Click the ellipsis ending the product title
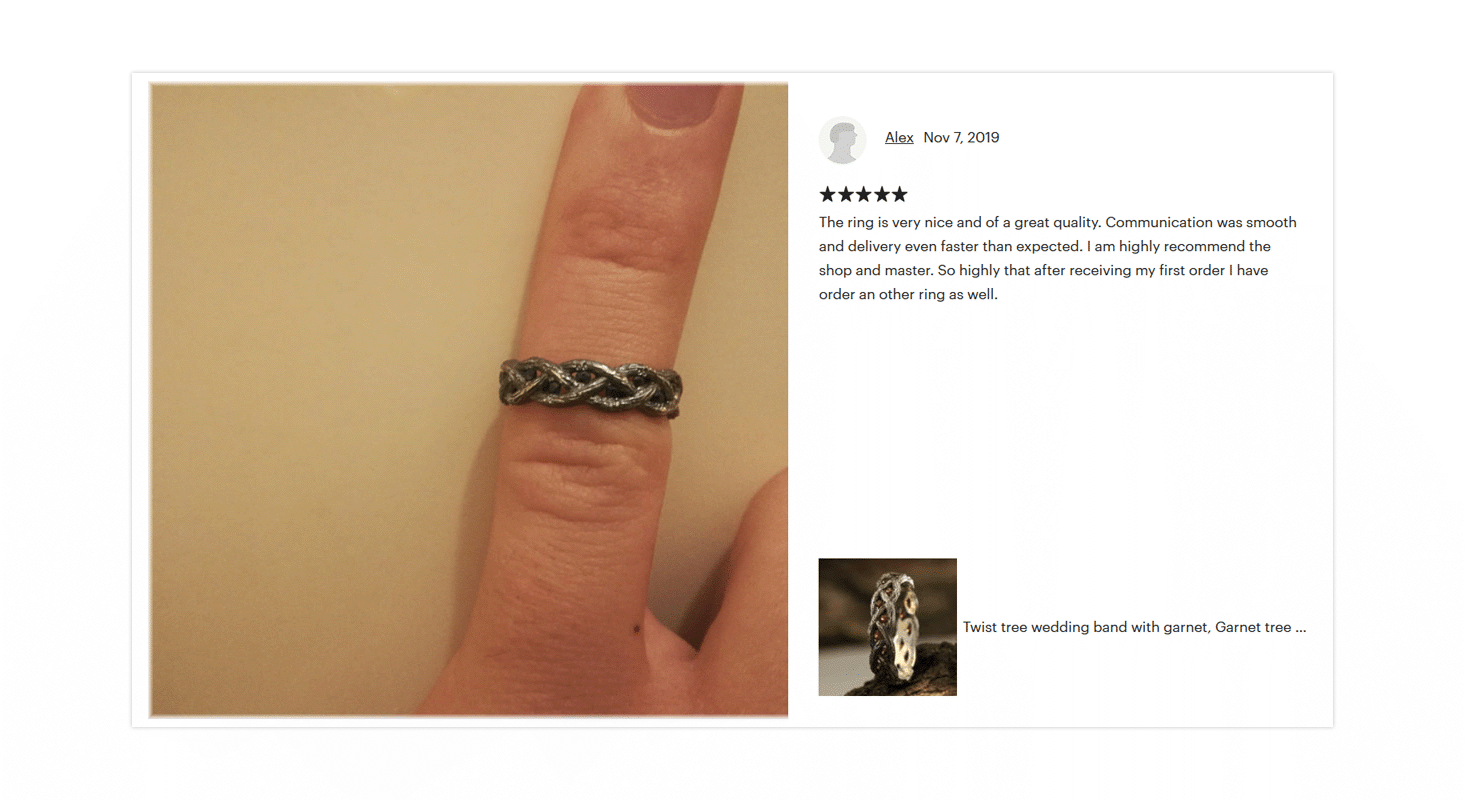The image size is (1466, 800). click(x=1301, y=629)
